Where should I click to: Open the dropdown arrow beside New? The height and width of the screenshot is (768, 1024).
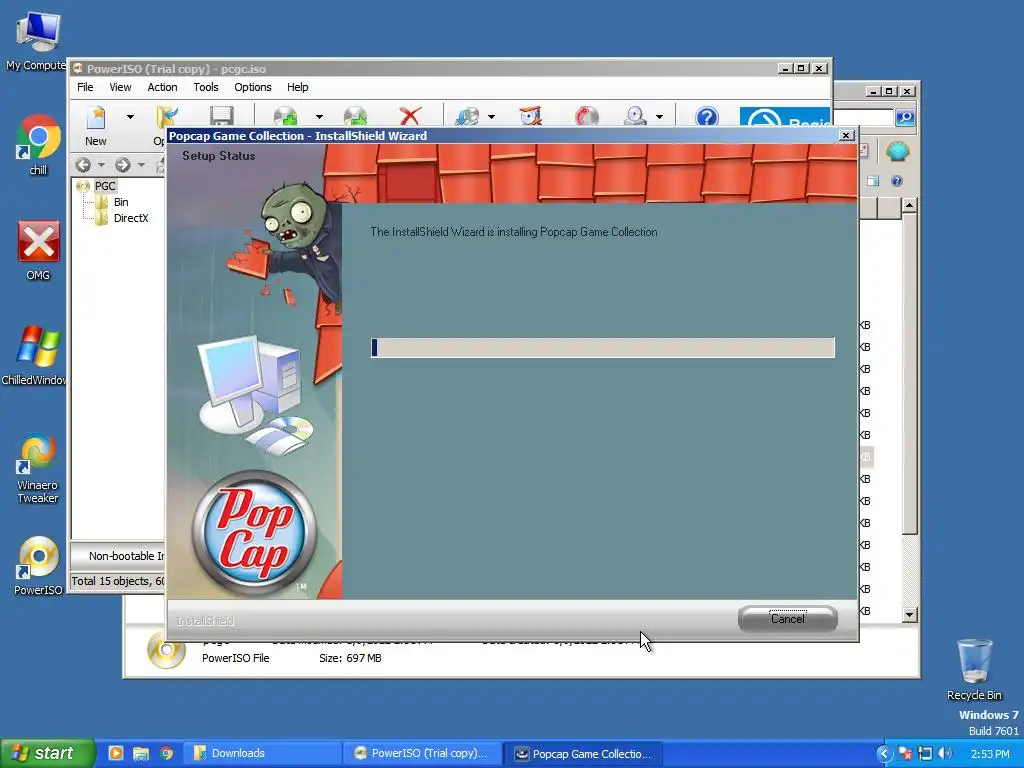tap(130, 117)
